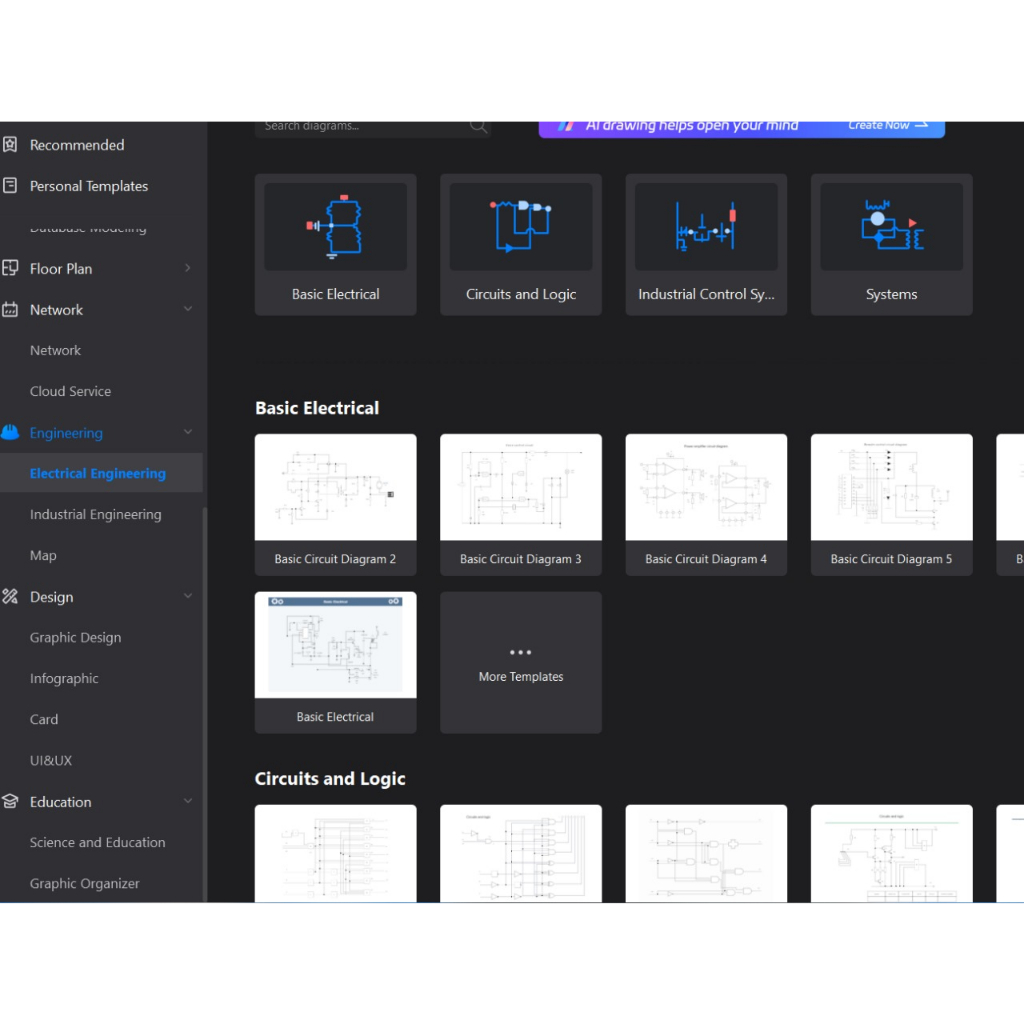Click the search magnifier icon
Viewport: 1024px width, 1024px height.
click(x=478, y=127)
